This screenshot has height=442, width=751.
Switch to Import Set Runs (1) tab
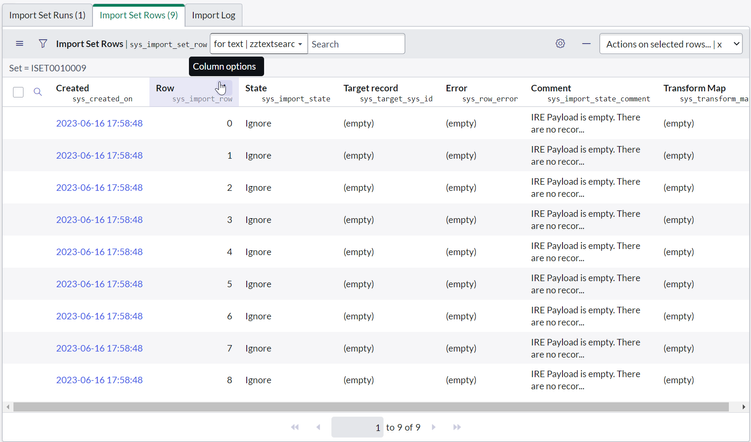[47, 15]
